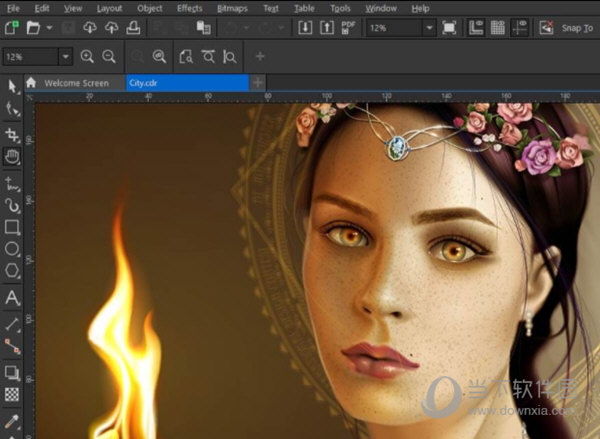Click the add new document tab button
This screenshot has width=600, height=439.
coord(257,83)
